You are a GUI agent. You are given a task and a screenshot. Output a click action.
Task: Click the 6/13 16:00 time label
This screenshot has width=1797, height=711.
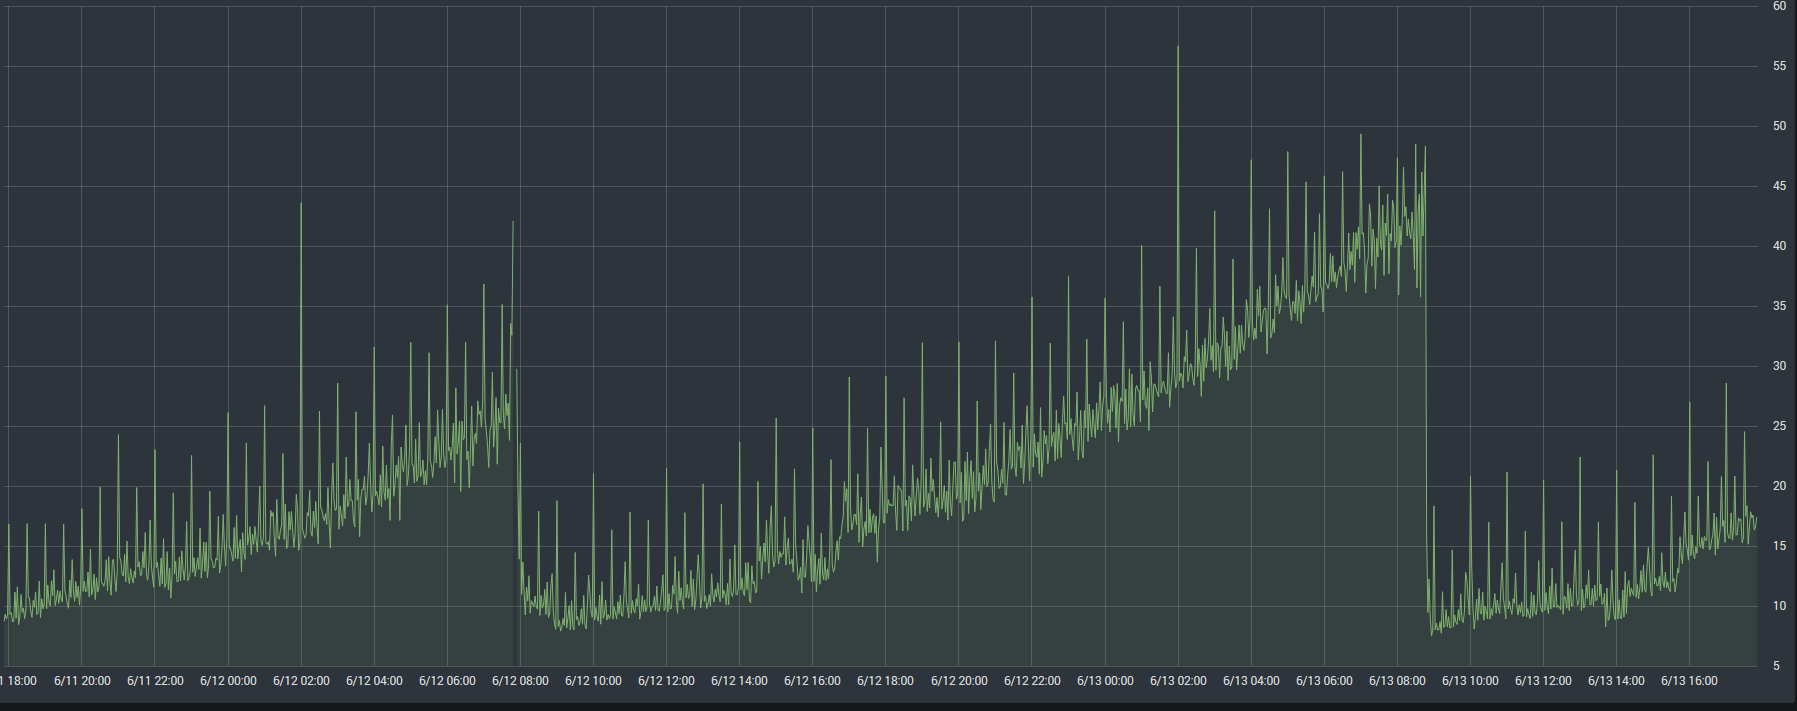click(1689, 681)
